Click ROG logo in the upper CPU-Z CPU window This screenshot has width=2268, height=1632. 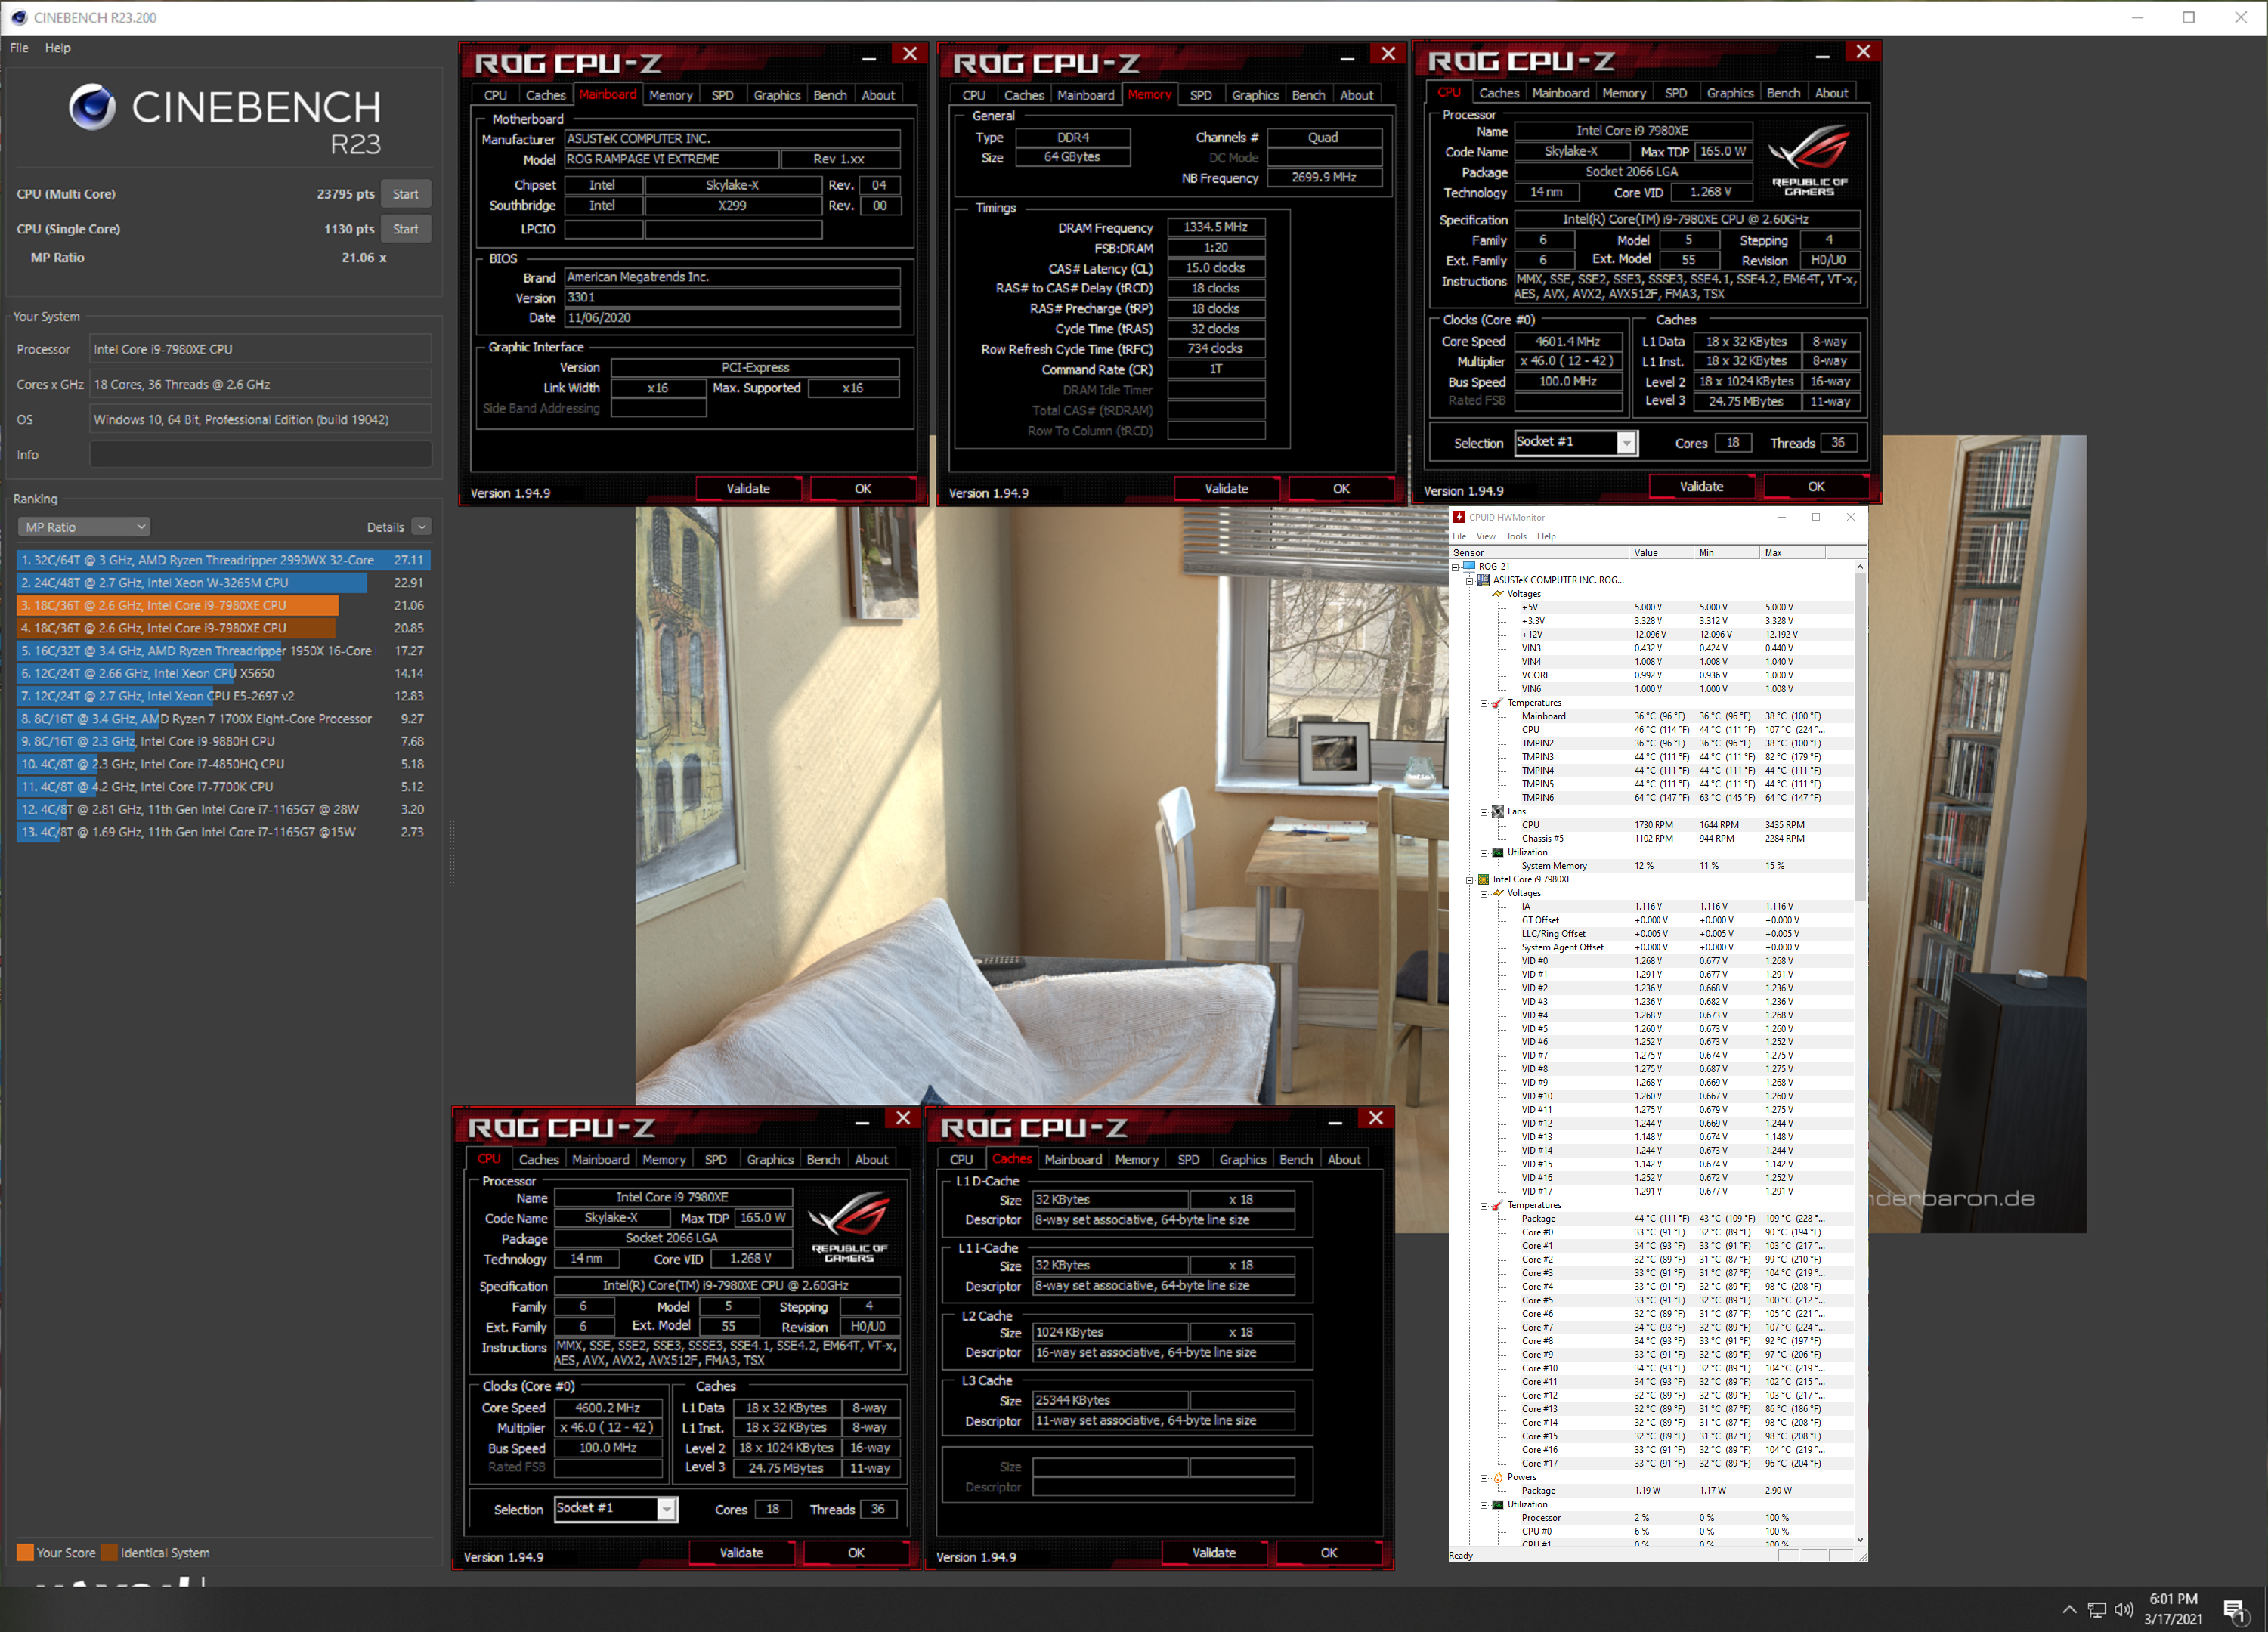click(x=1809, y=159)
